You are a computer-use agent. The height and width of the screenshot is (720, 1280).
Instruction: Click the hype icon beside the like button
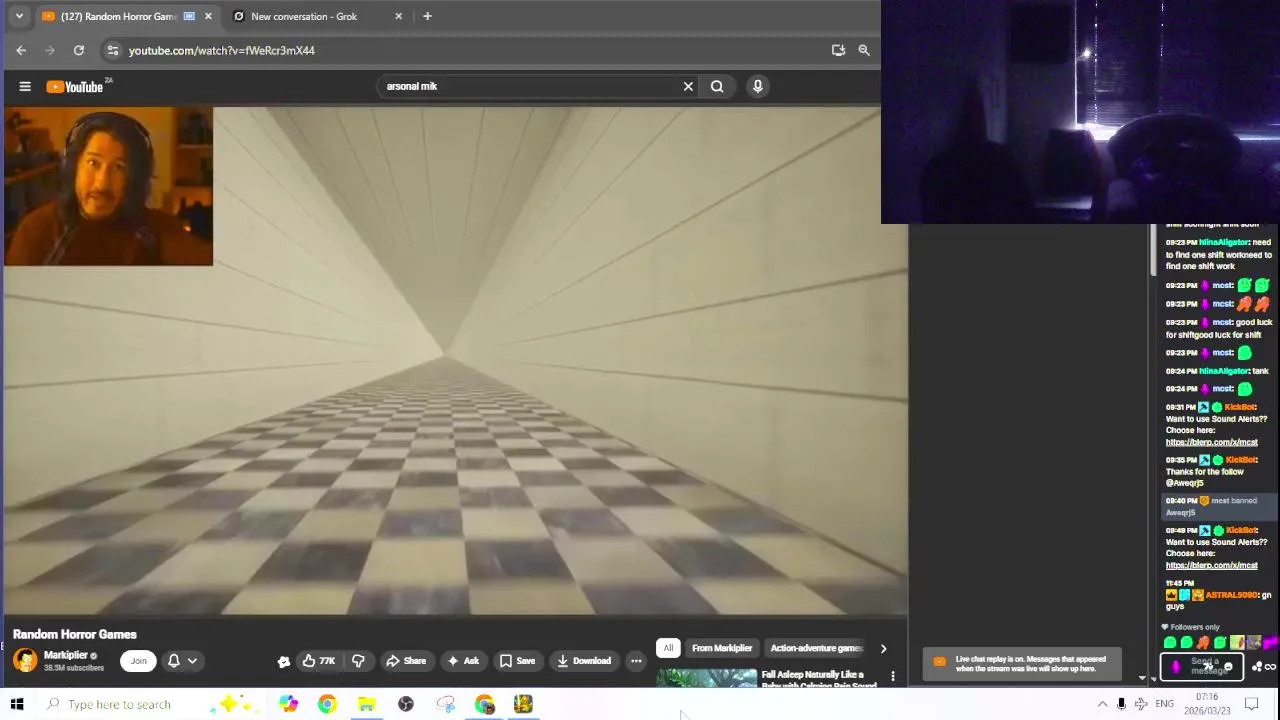(284, 661)
